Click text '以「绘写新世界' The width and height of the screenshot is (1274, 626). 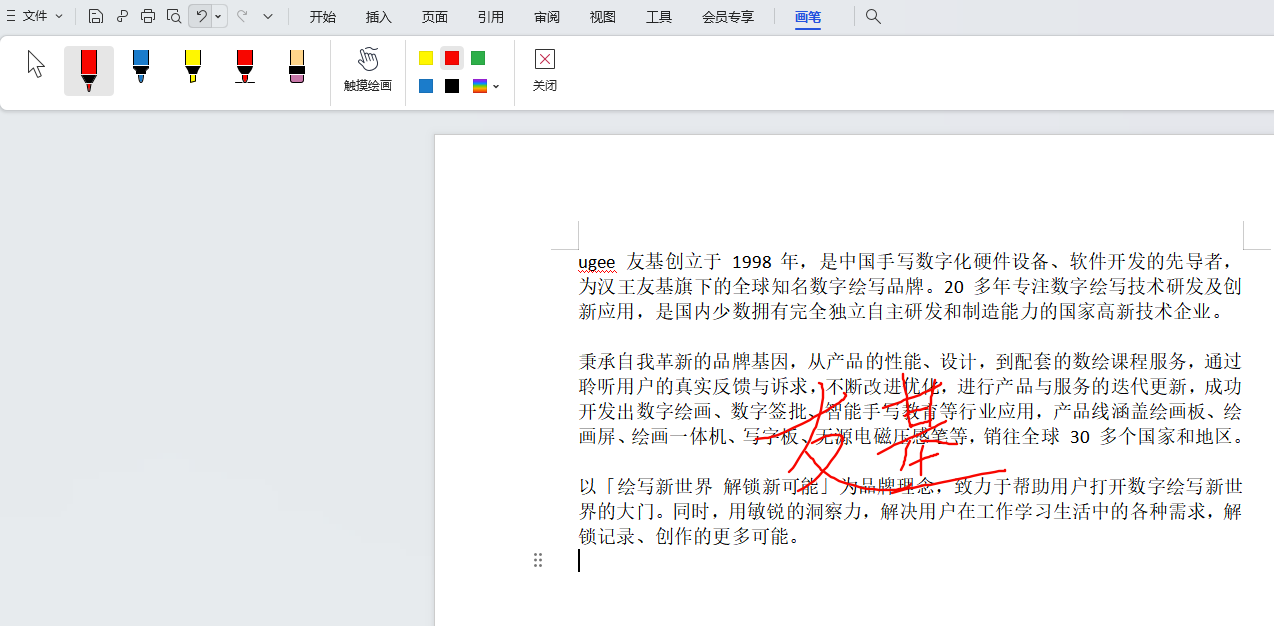coord(645,487)
